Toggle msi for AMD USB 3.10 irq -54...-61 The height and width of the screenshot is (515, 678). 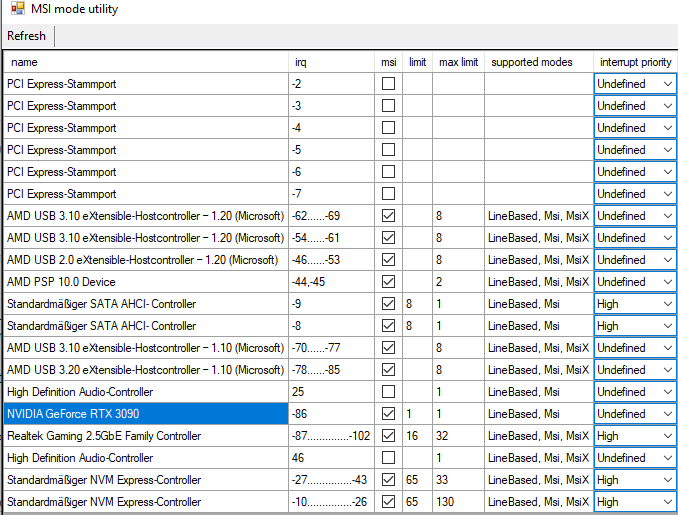388,237
